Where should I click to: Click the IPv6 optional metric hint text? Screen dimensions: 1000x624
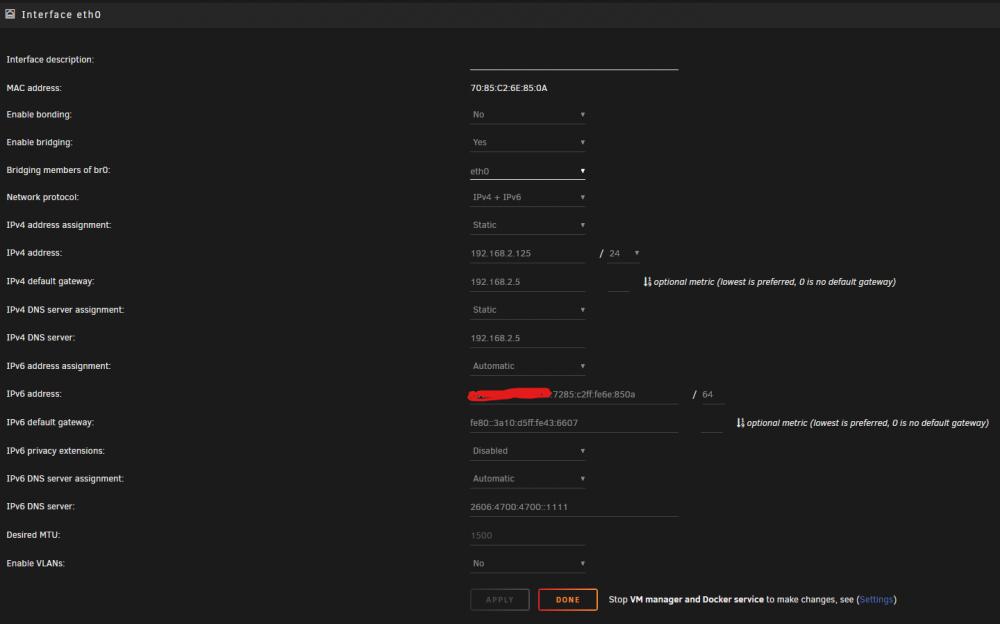tap(867, 423)
